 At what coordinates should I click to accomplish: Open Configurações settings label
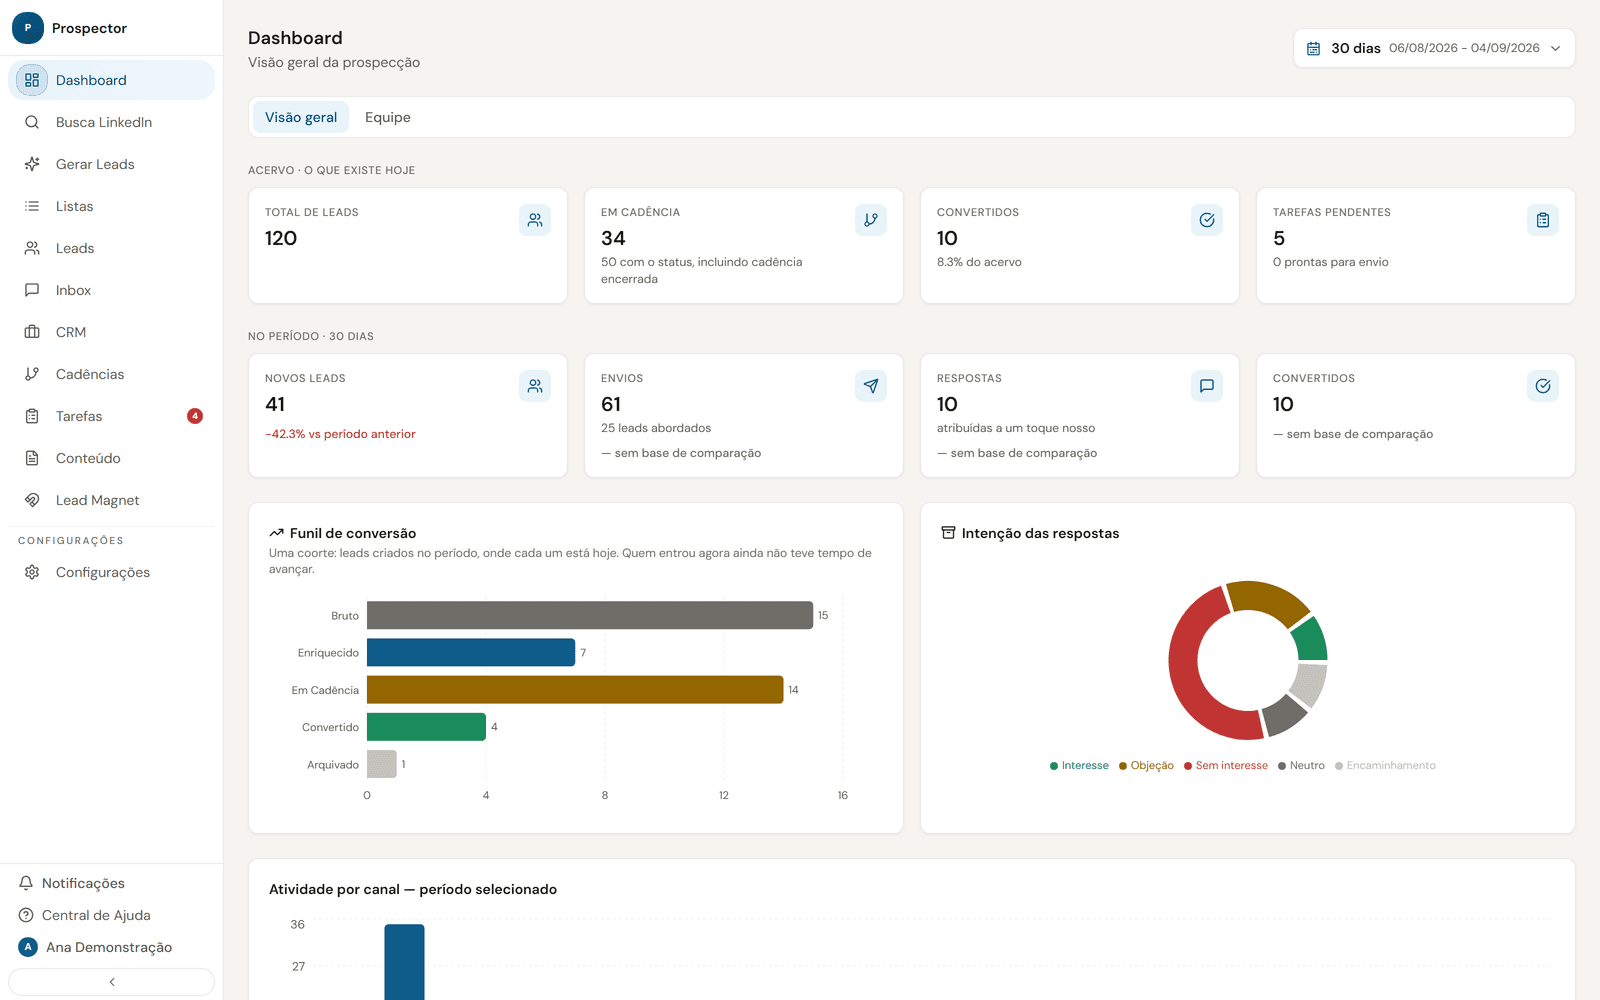pos(103,572)
